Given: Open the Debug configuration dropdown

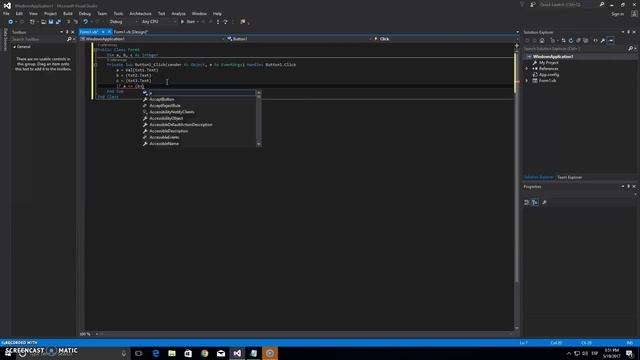Looking at the screenshot, I should click(x=123, y=22).
